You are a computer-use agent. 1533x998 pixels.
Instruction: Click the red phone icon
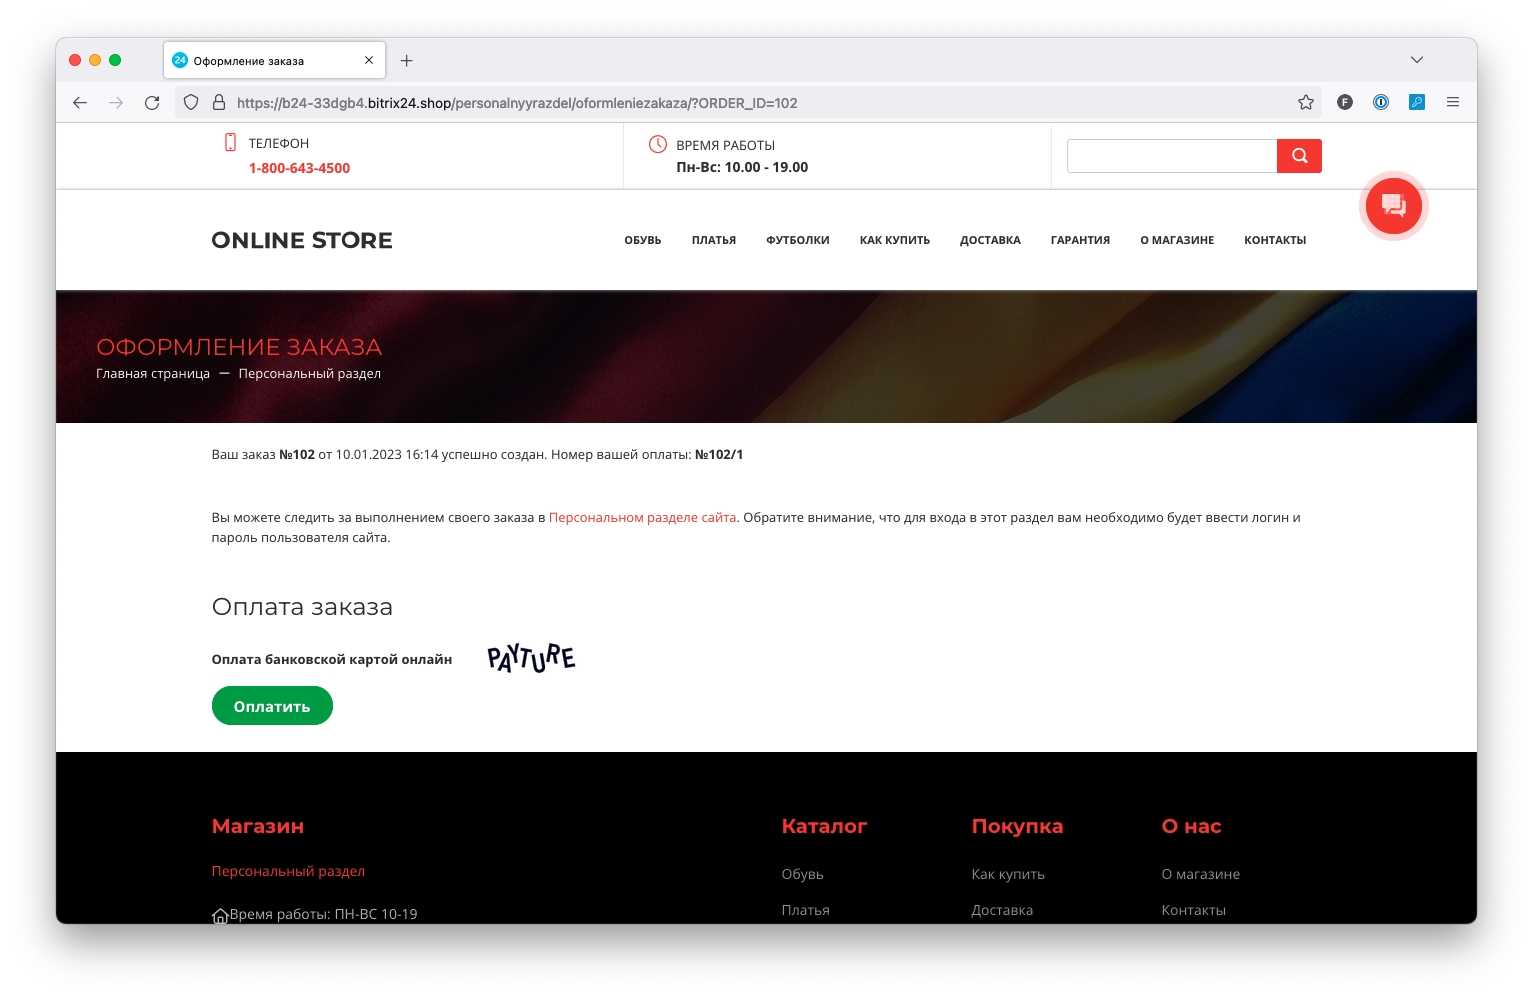click(x=230, y=142)
